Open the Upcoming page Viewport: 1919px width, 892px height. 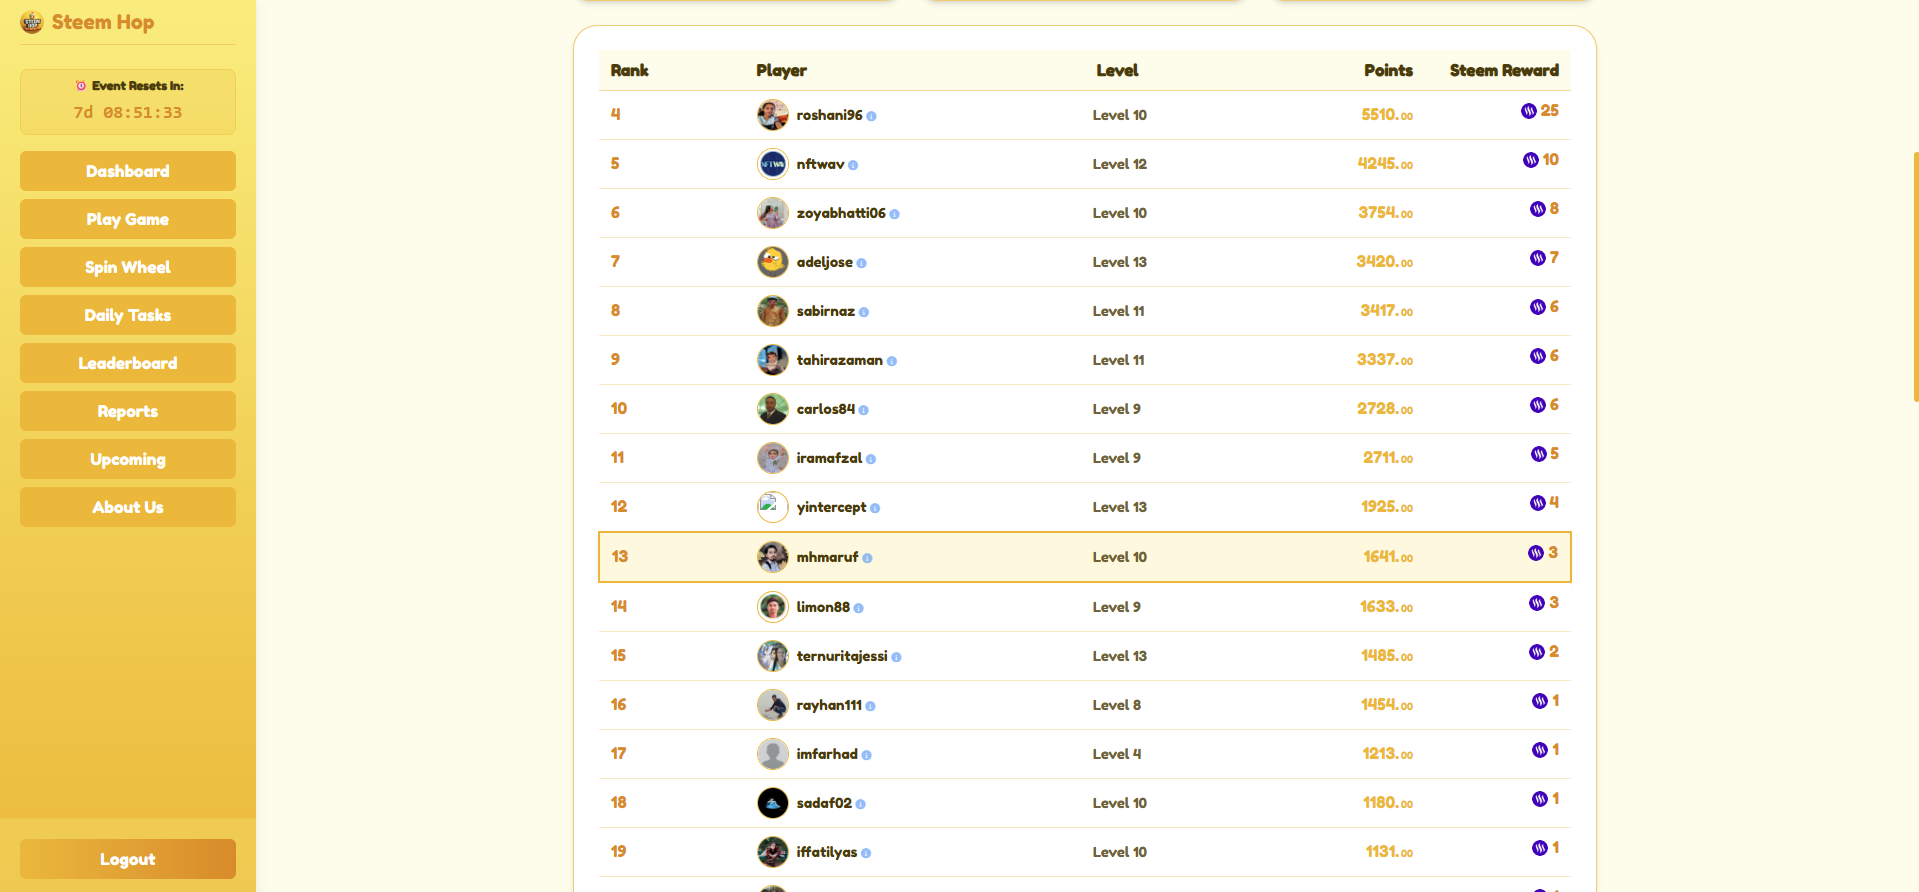point(128,459)
